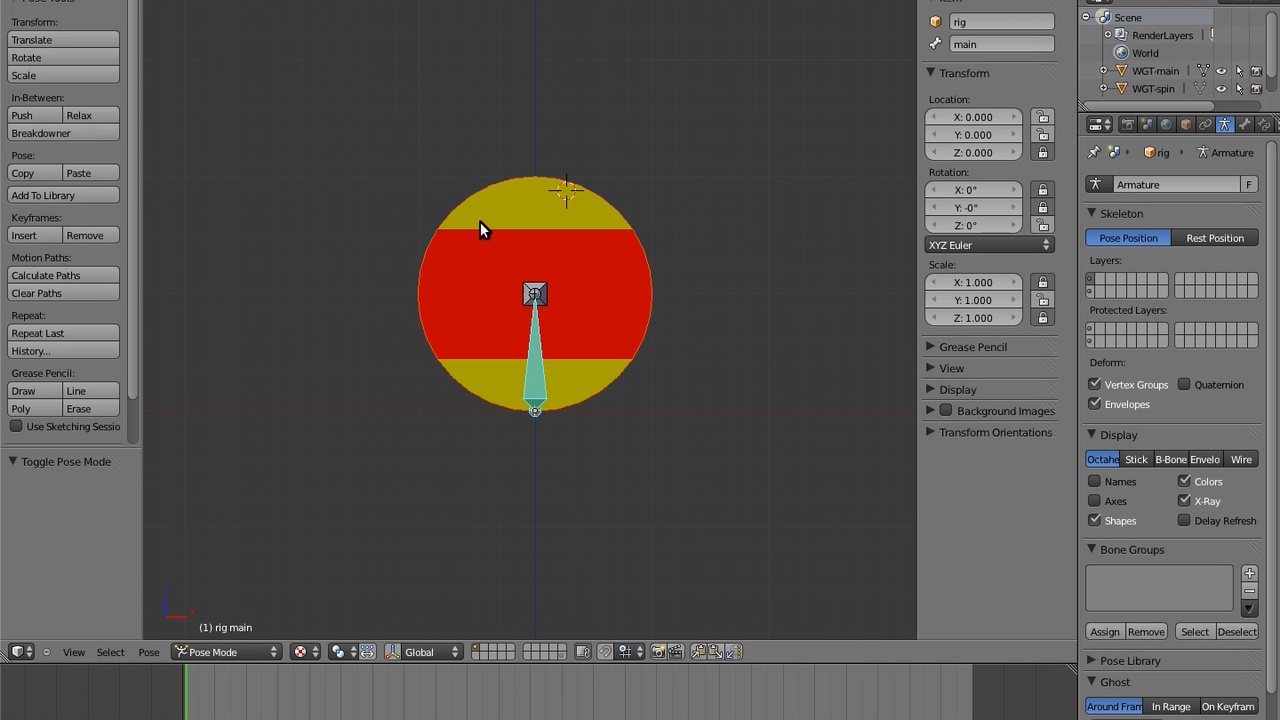Screen dimensions: 1280x720
Task: Toggle selectability arrow for WGT-main
Action: pyautogui.click(x=1239, y=71)
